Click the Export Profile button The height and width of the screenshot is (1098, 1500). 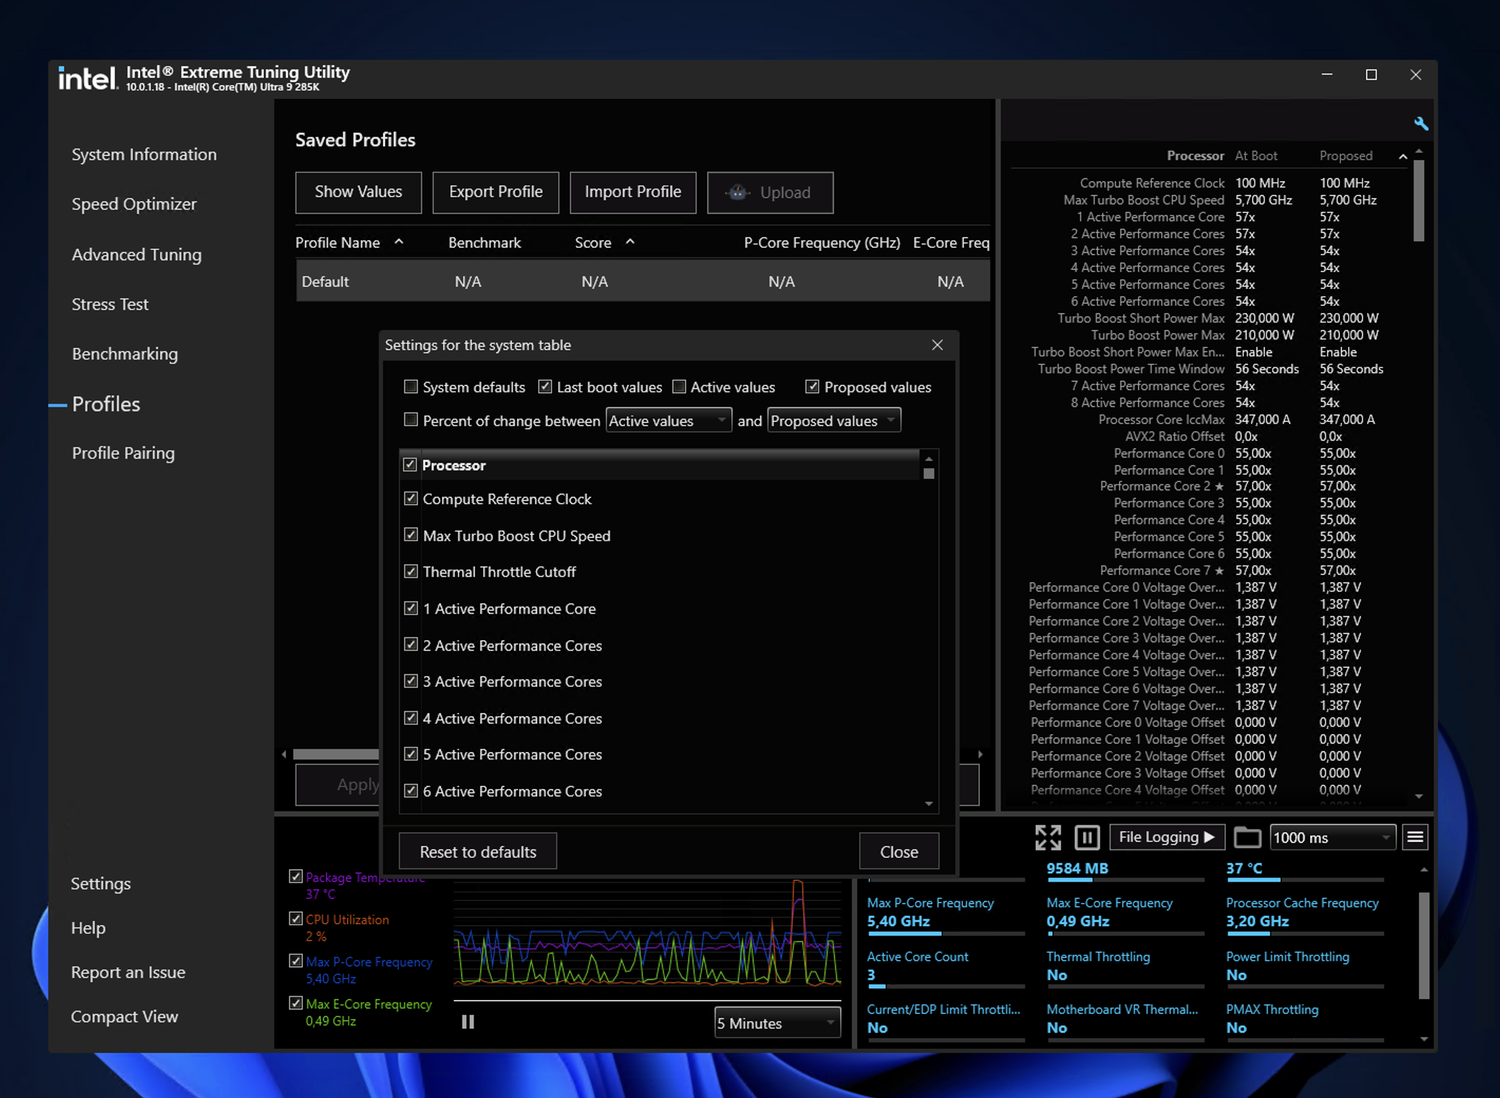(x=496, y=192)
